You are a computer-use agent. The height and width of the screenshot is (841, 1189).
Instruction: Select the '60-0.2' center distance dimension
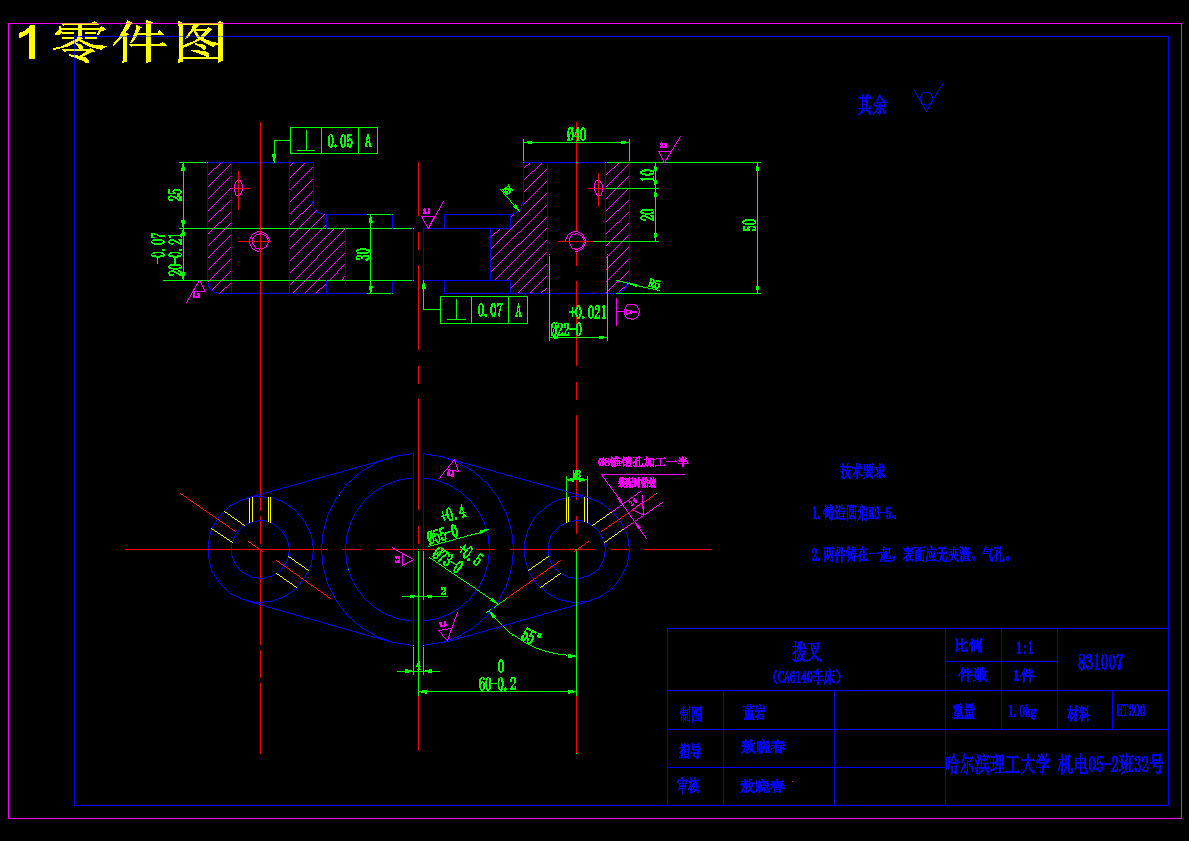point(497,684)
